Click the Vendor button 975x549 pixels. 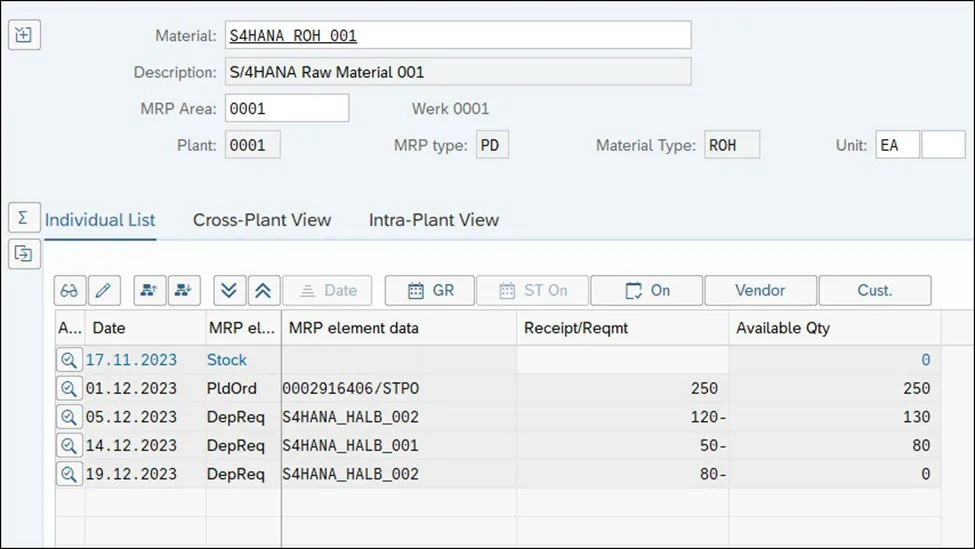(x=760, y=291)
